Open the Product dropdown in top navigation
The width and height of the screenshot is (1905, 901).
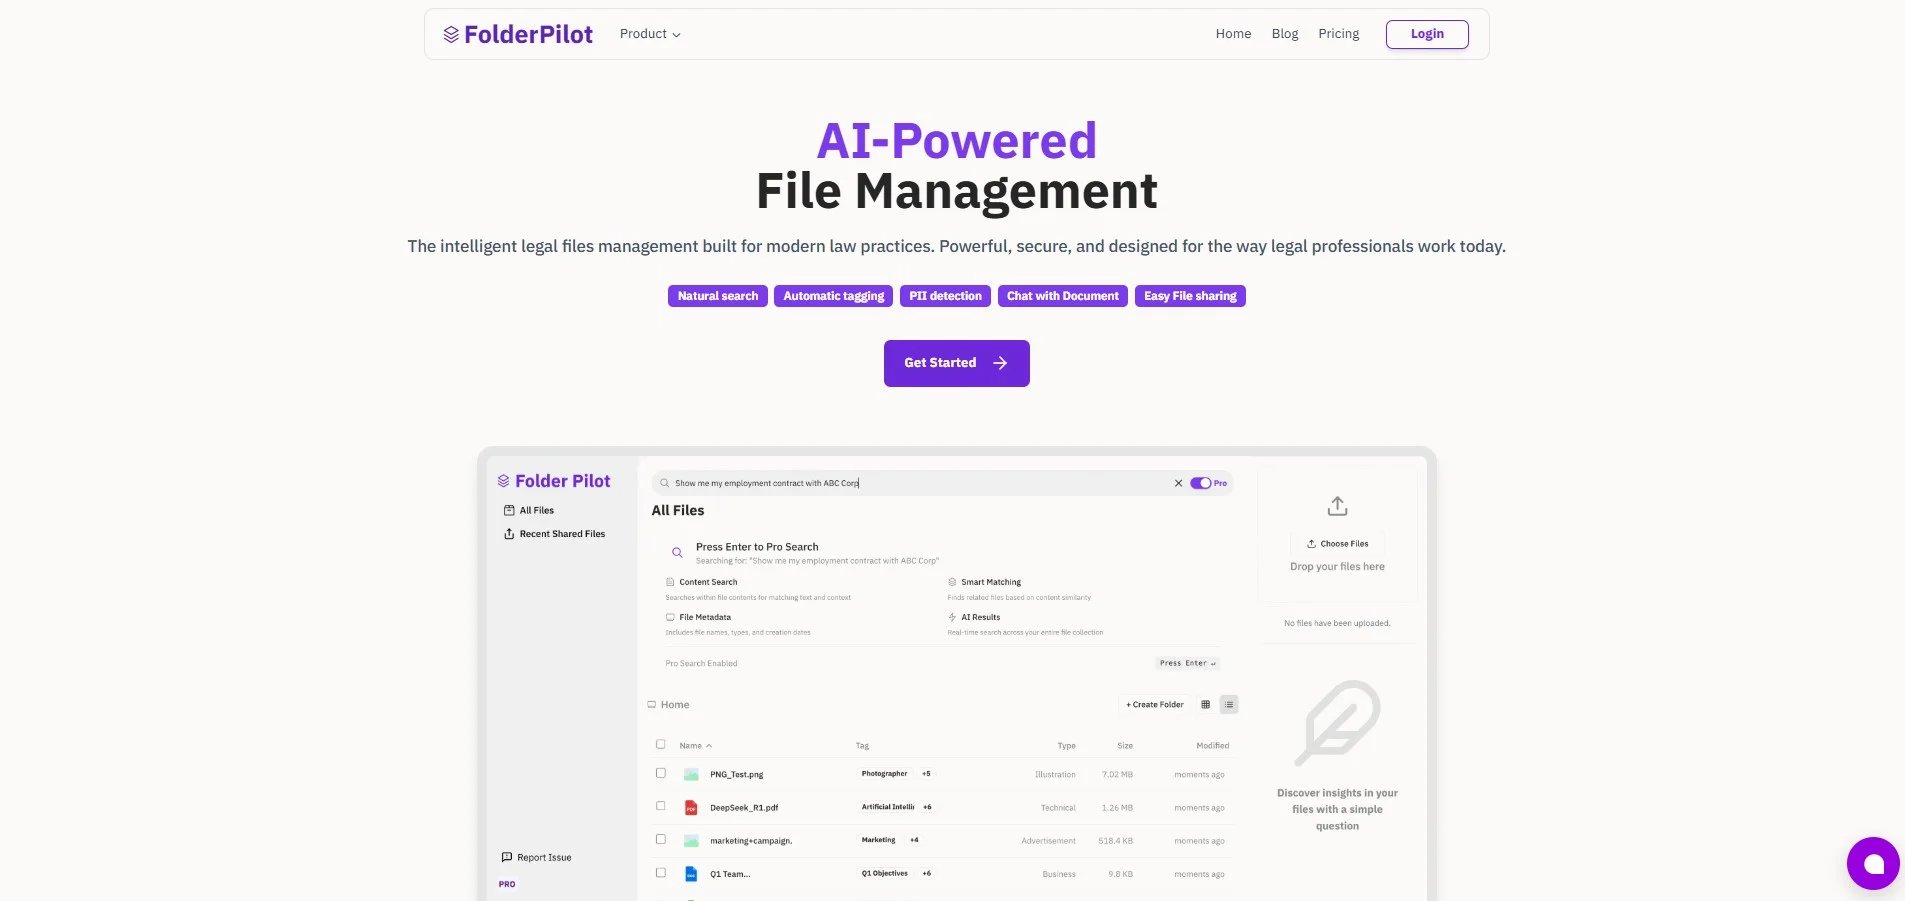[649, 33]
